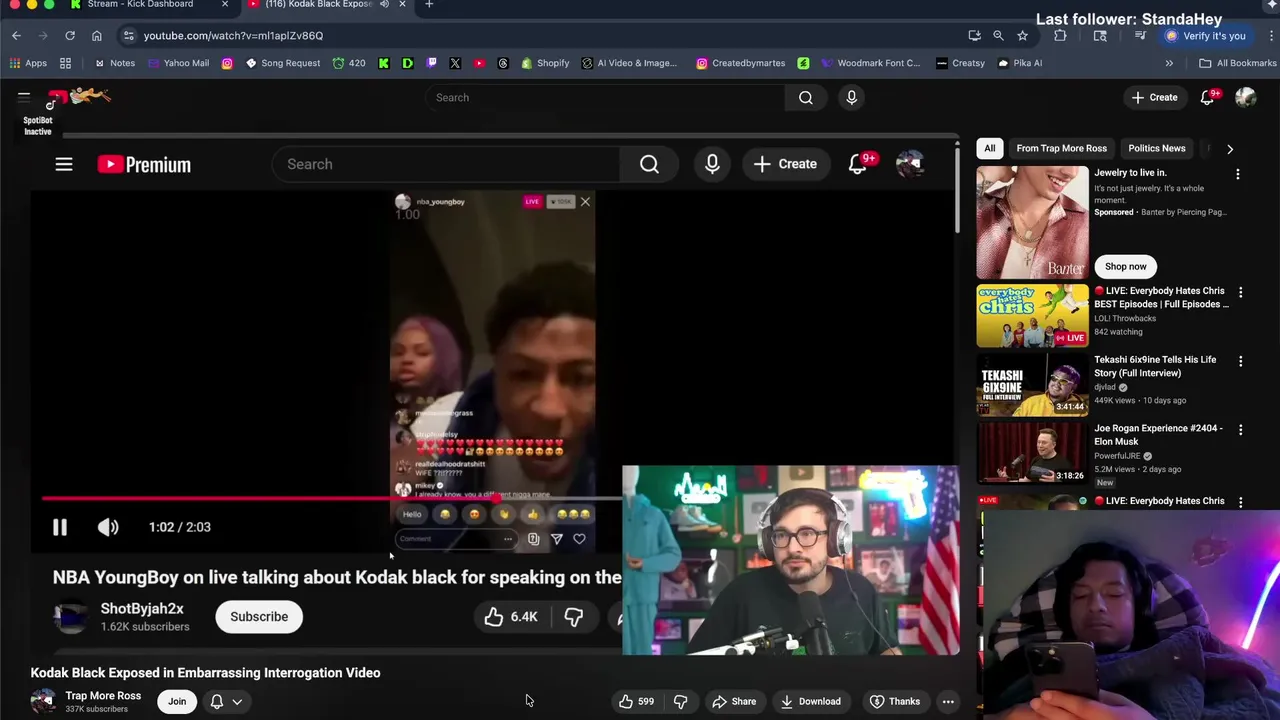The width and height of the screenshot is (1280, 720).
Task: Open the outer YouTube guide hamburger menu
Action: 23,97
